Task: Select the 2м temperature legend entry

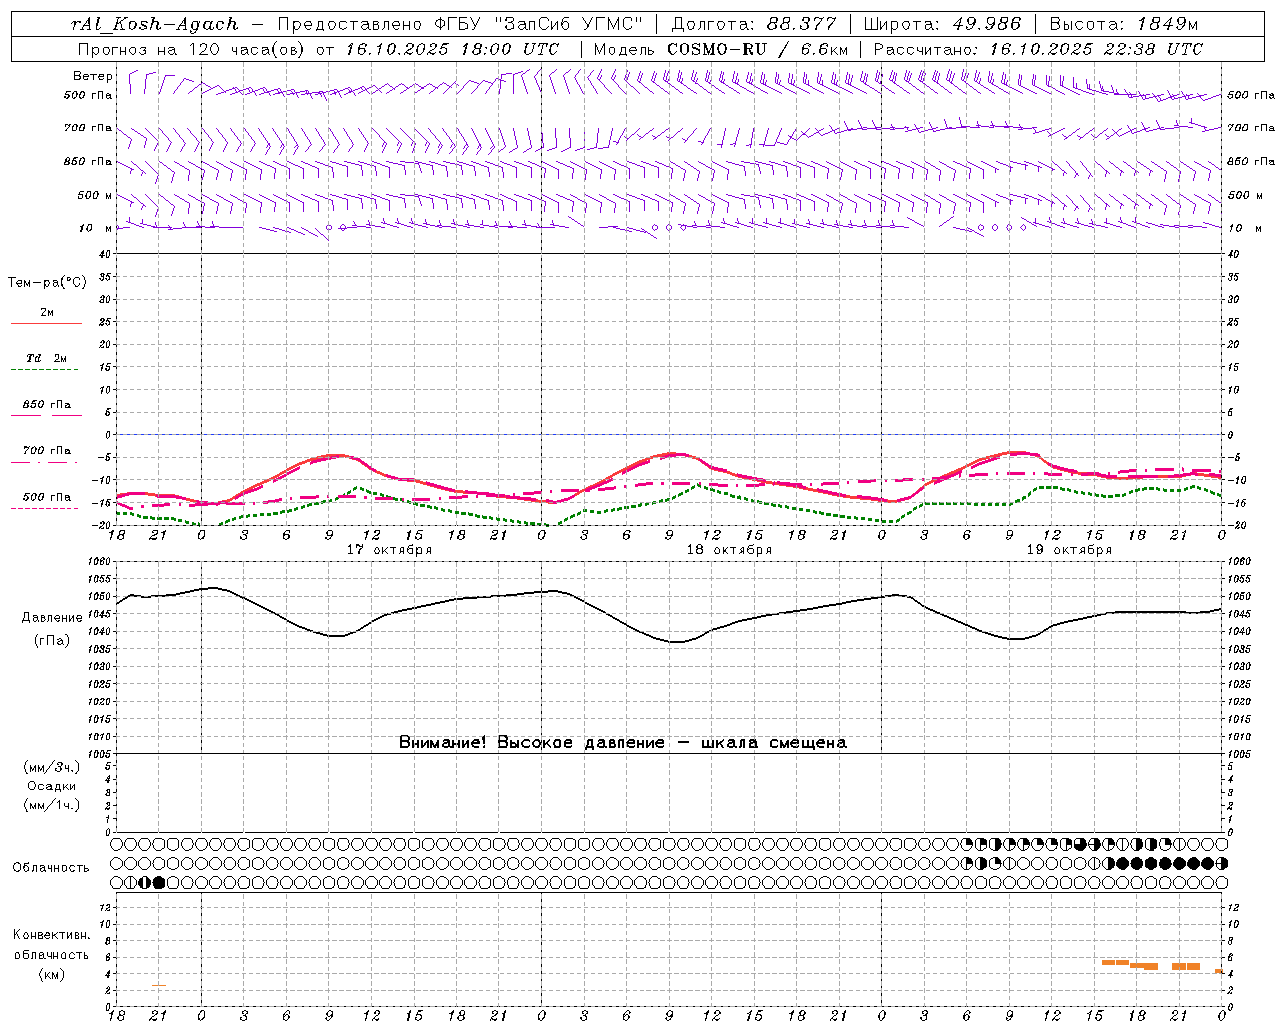Action: (47, 313)
